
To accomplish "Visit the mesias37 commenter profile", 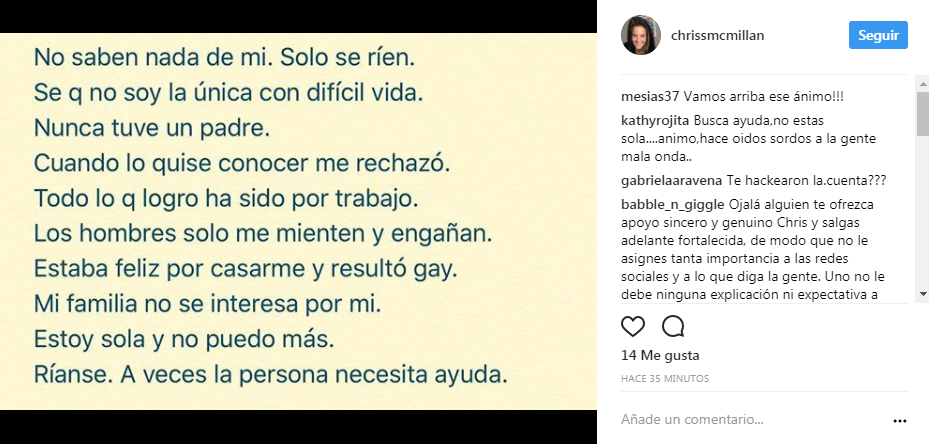I will click(x=650, y=97).
